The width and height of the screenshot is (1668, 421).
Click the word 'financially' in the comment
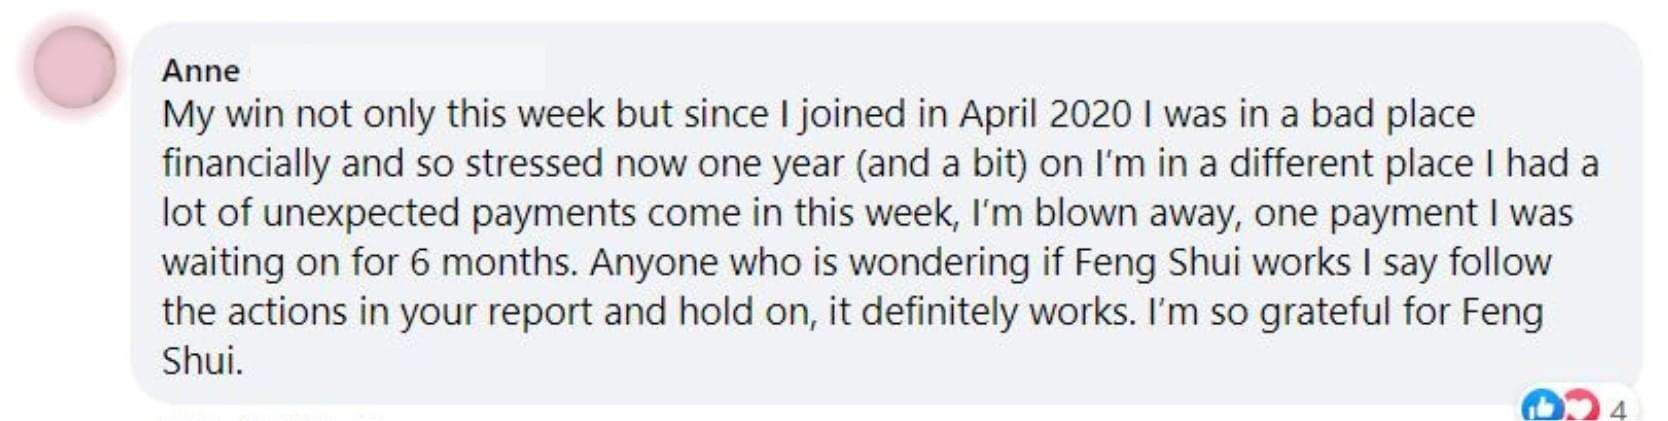pos(246,164)
